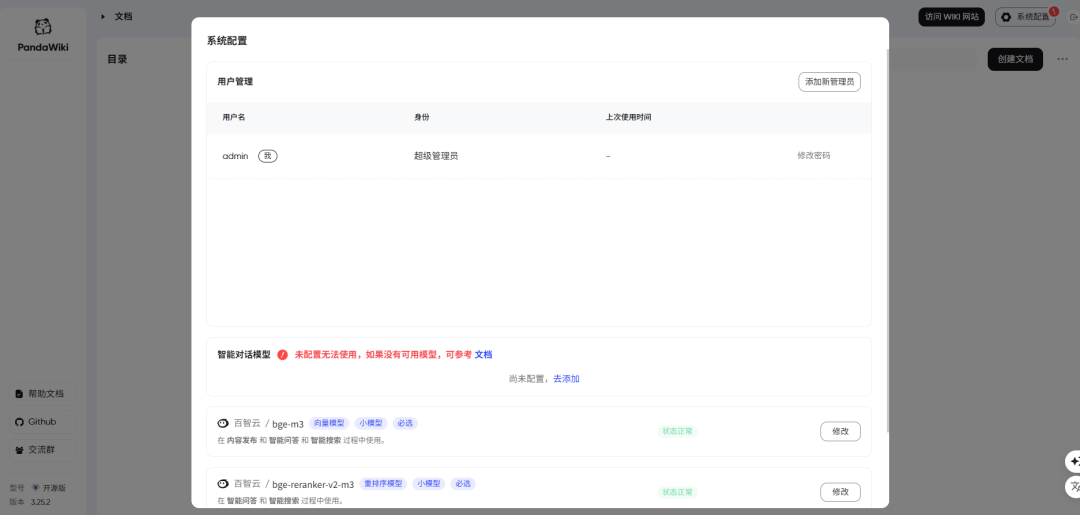1080x515 pixels.
Task: Click the 重排序模型 tag
Action: pos(383,484)
